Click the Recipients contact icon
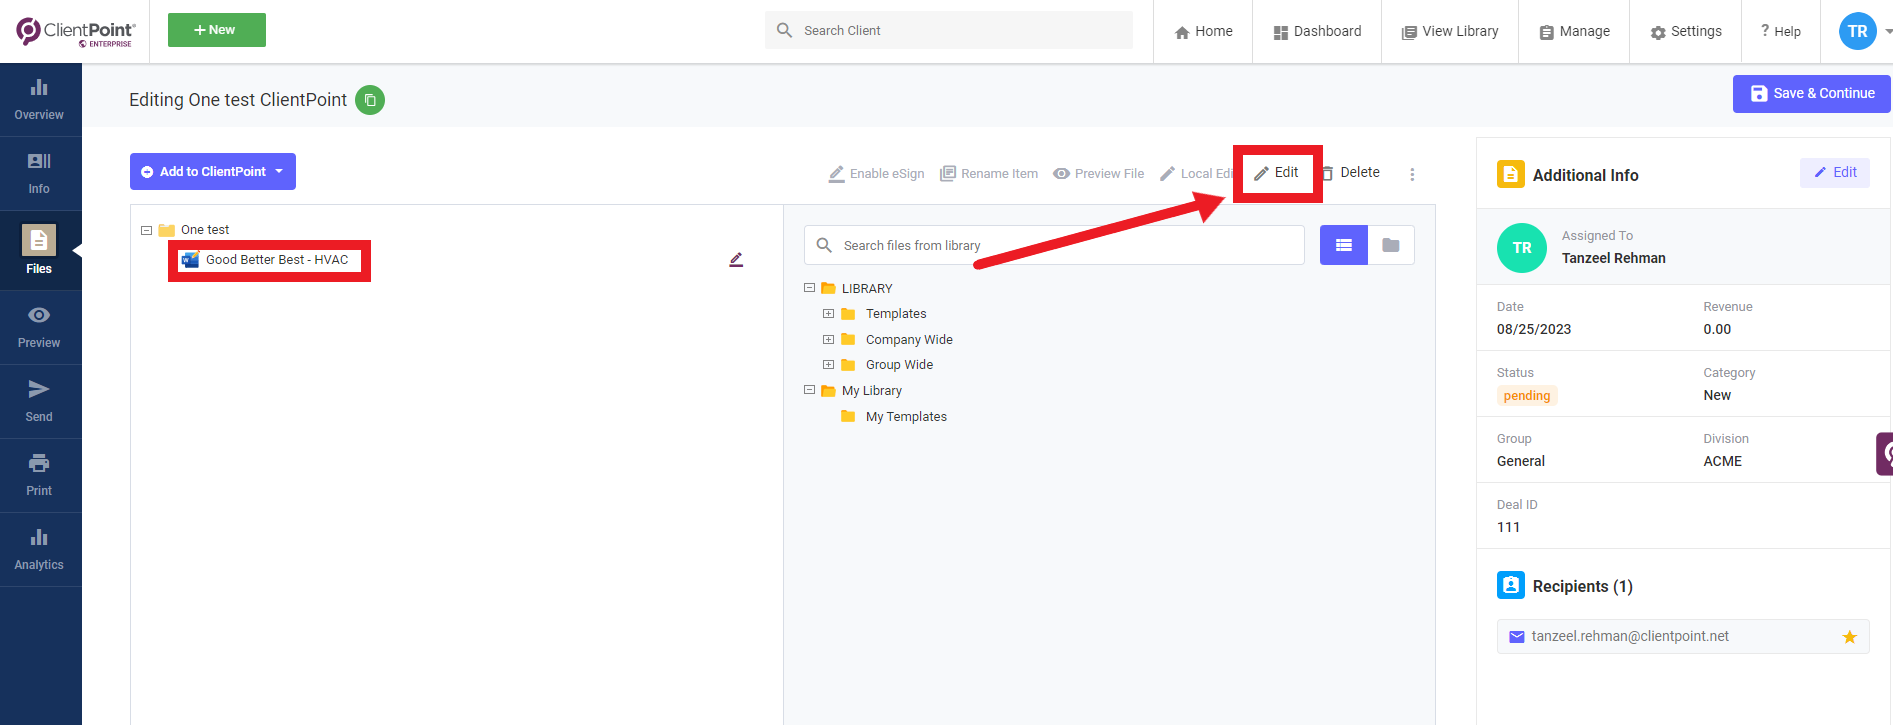 (x=1511, y=585)
